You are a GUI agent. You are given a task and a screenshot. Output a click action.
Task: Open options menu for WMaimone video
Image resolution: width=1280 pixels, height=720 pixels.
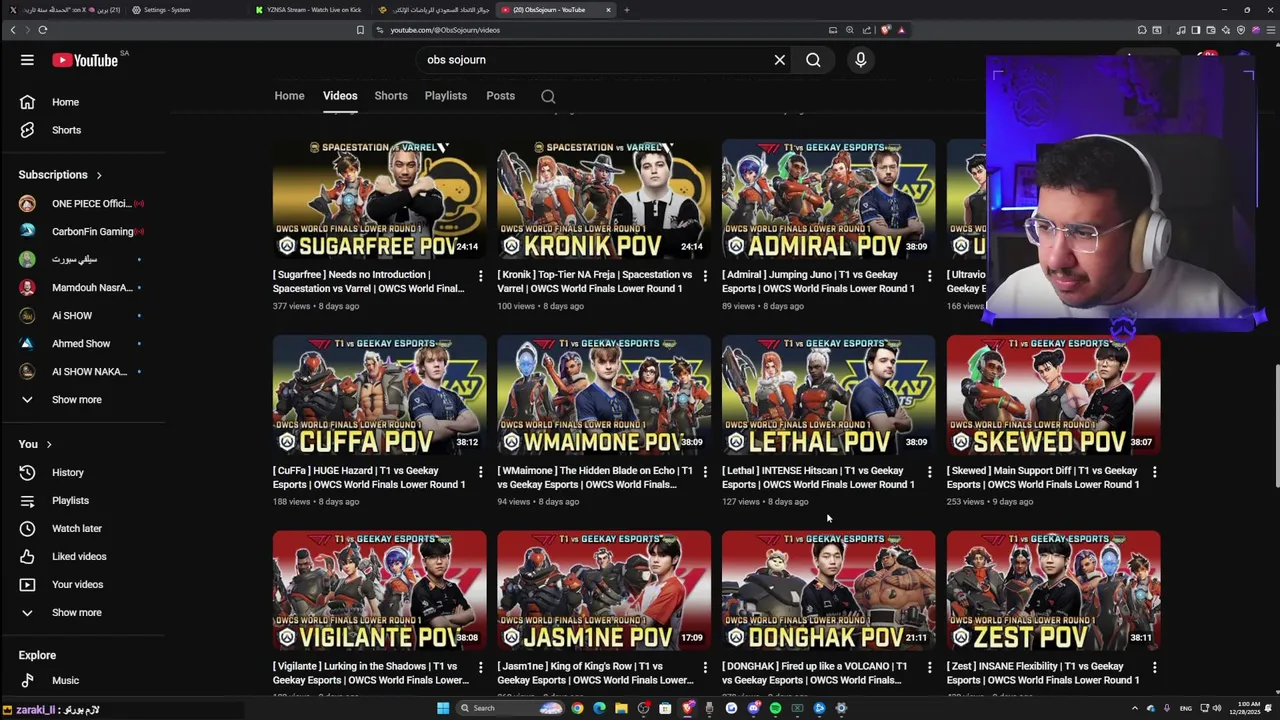705,471
